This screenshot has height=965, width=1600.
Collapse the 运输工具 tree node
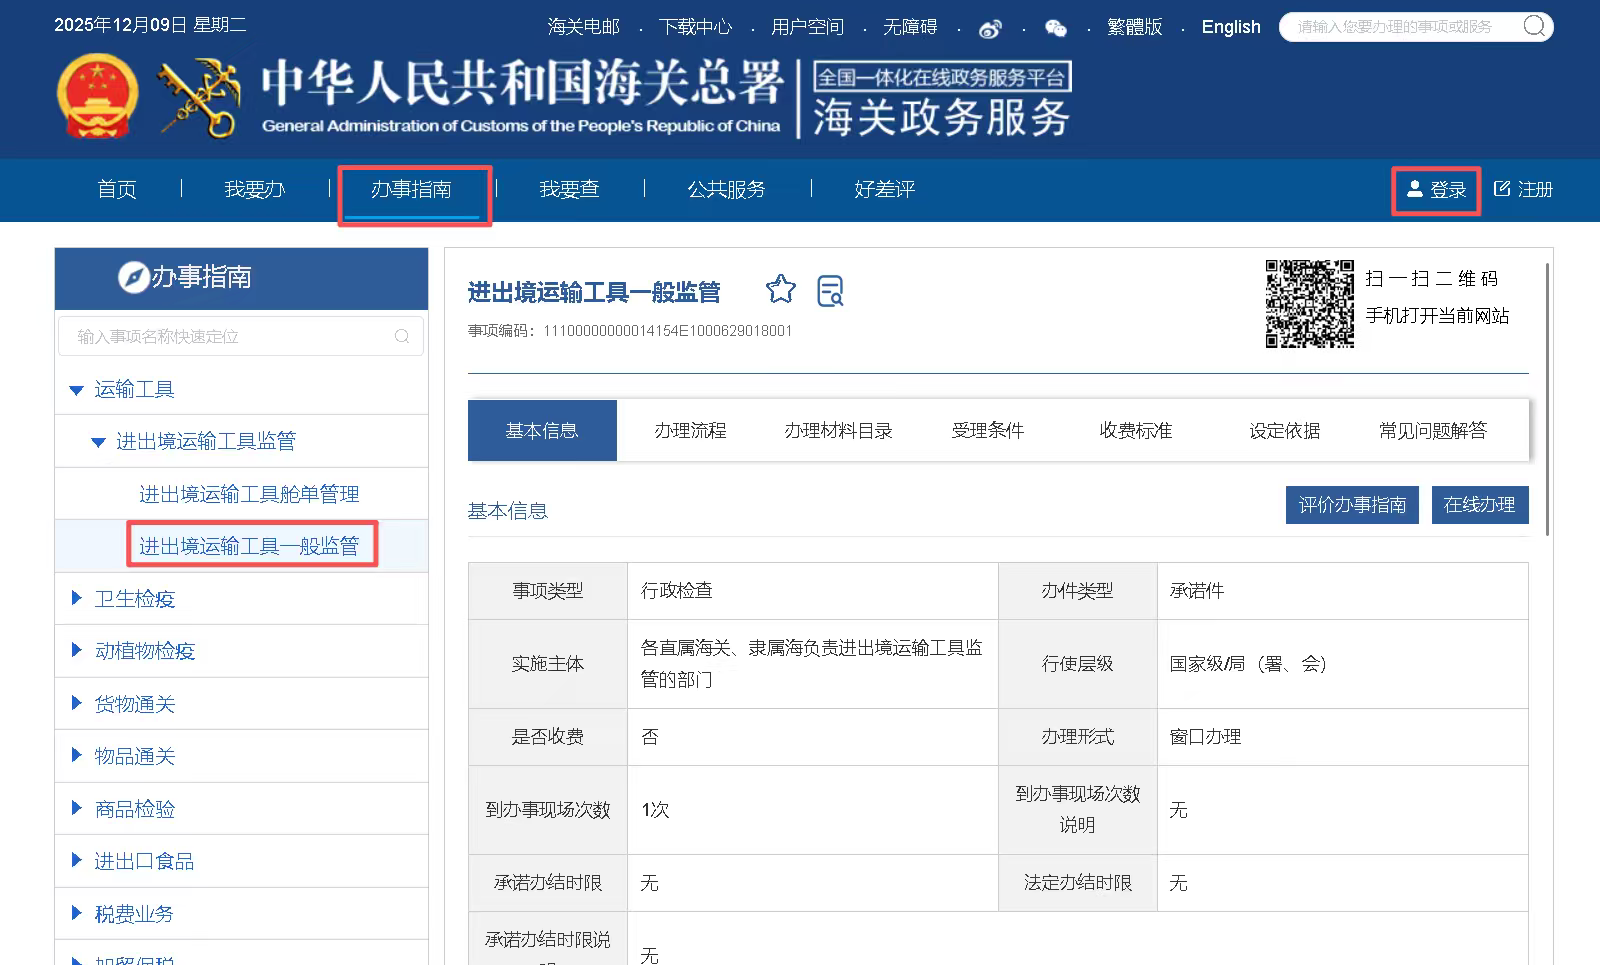pyautogui.click(x=76, y=390)
